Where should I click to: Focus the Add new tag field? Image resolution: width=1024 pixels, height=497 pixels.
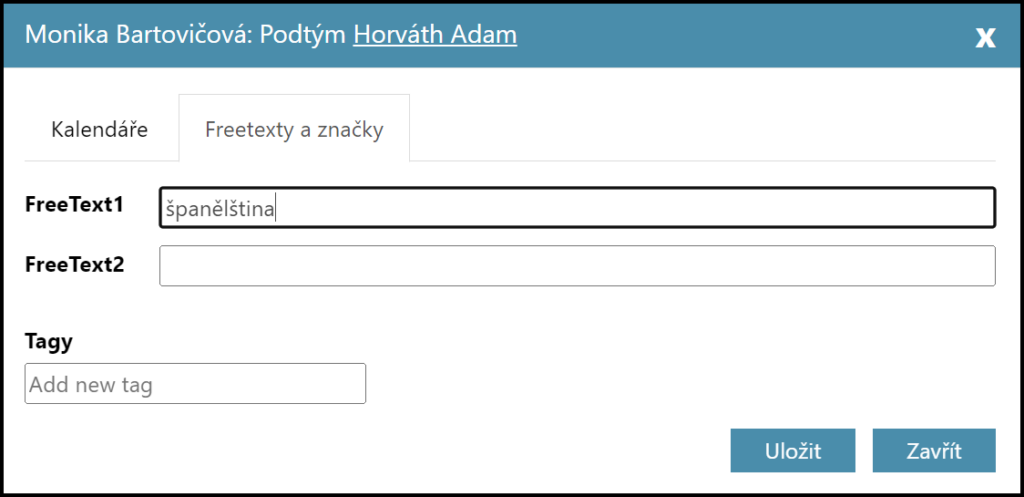(x=195, y=384)
